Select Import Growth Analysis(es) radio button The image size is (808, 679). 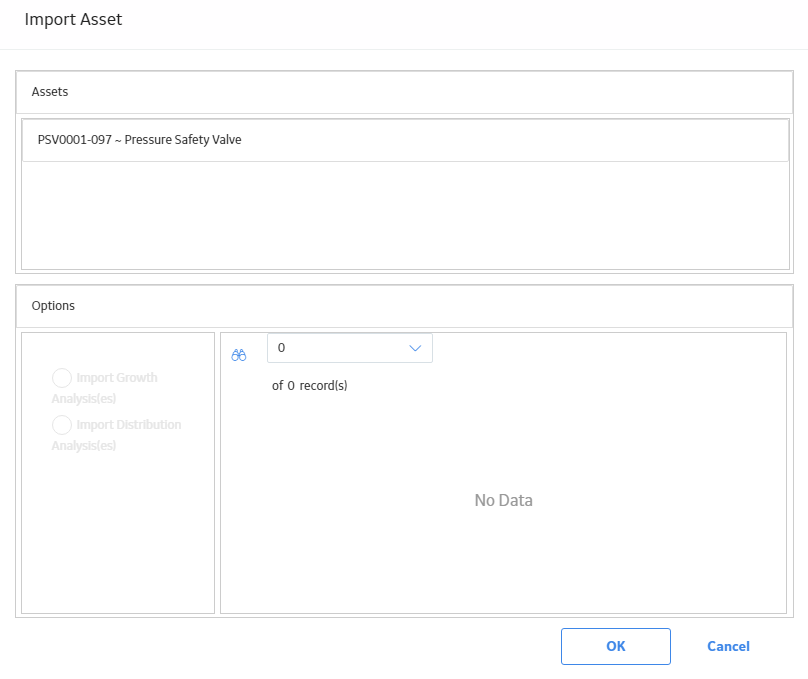point(62,378)
